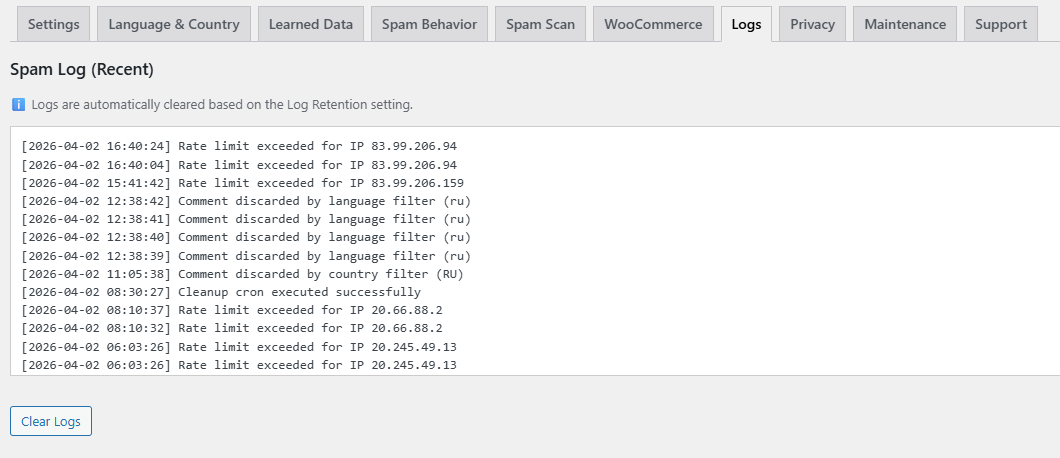This screenshot has height=458, width=1060.
Task: Open the Learned Data tab
Action: coord(310,24)
